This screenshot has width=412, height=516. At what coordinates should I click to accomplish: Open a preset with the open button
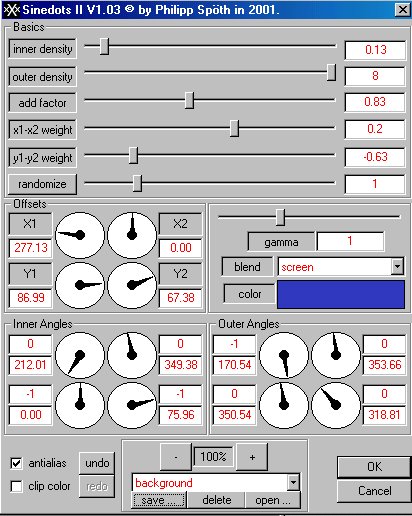click(273, 500)
